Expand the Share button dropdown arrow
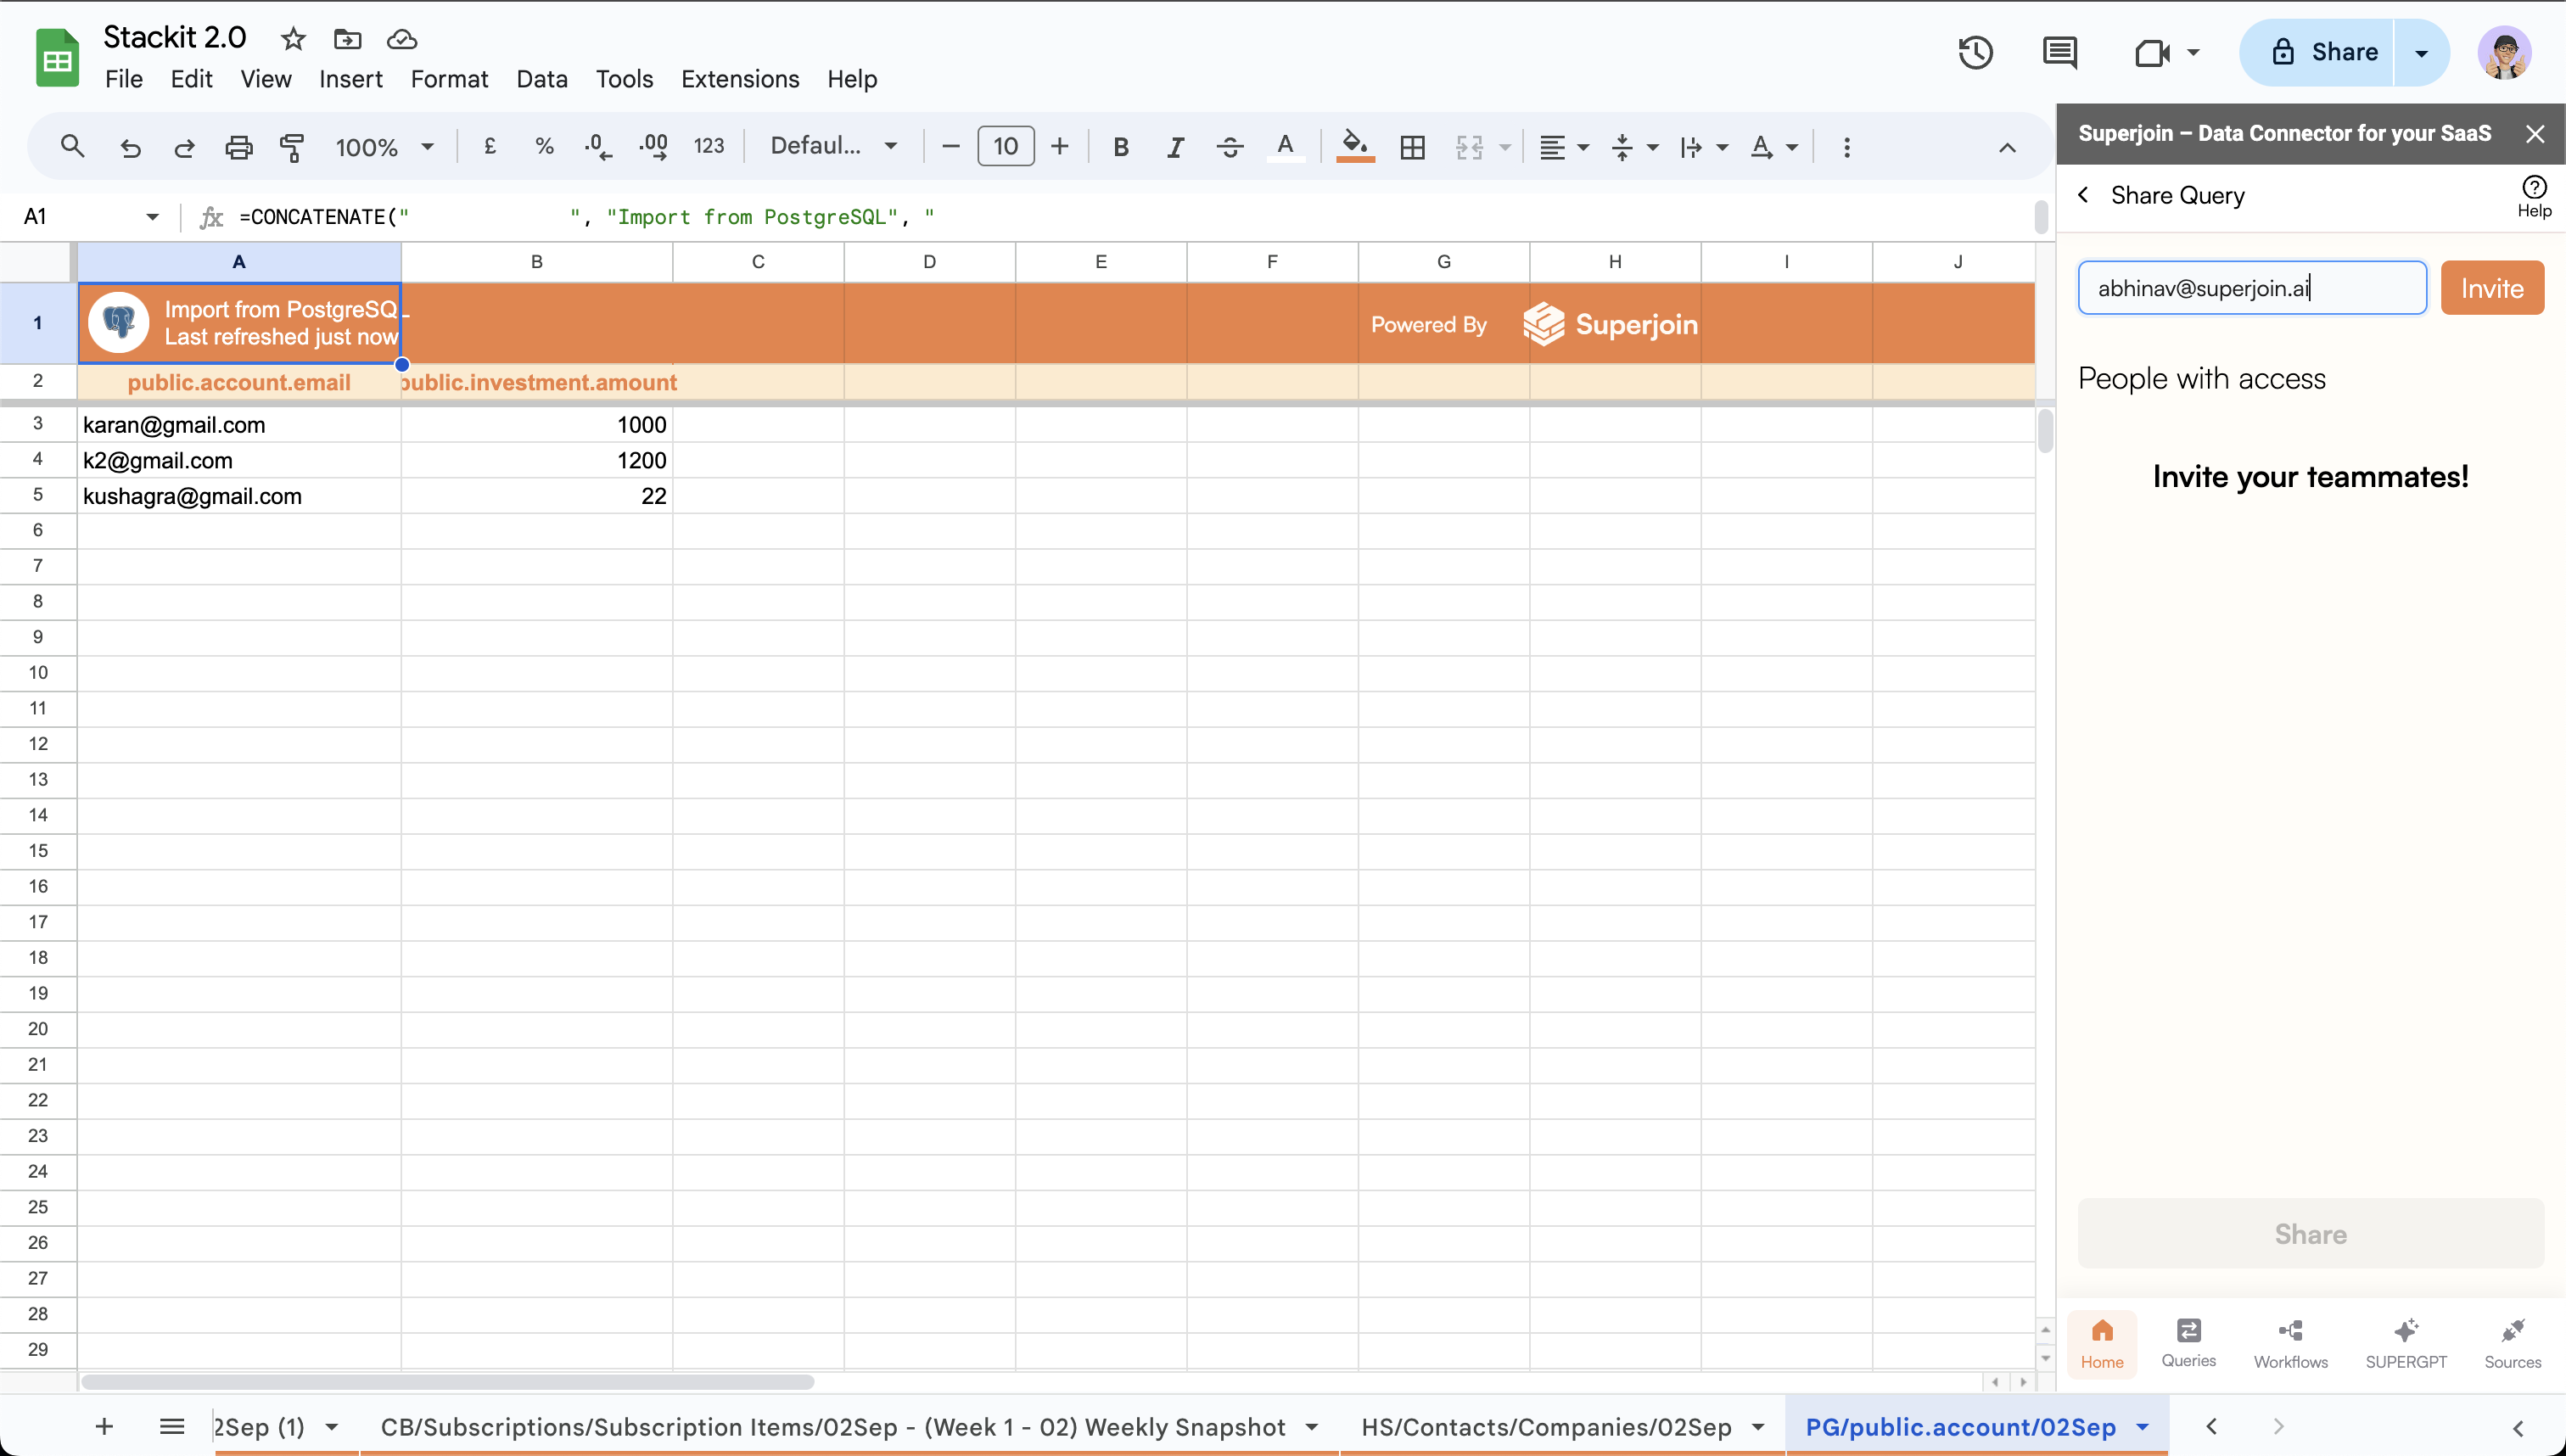The height and width of the screenshot is (1456, 2566). click(x=2421, y=52)
